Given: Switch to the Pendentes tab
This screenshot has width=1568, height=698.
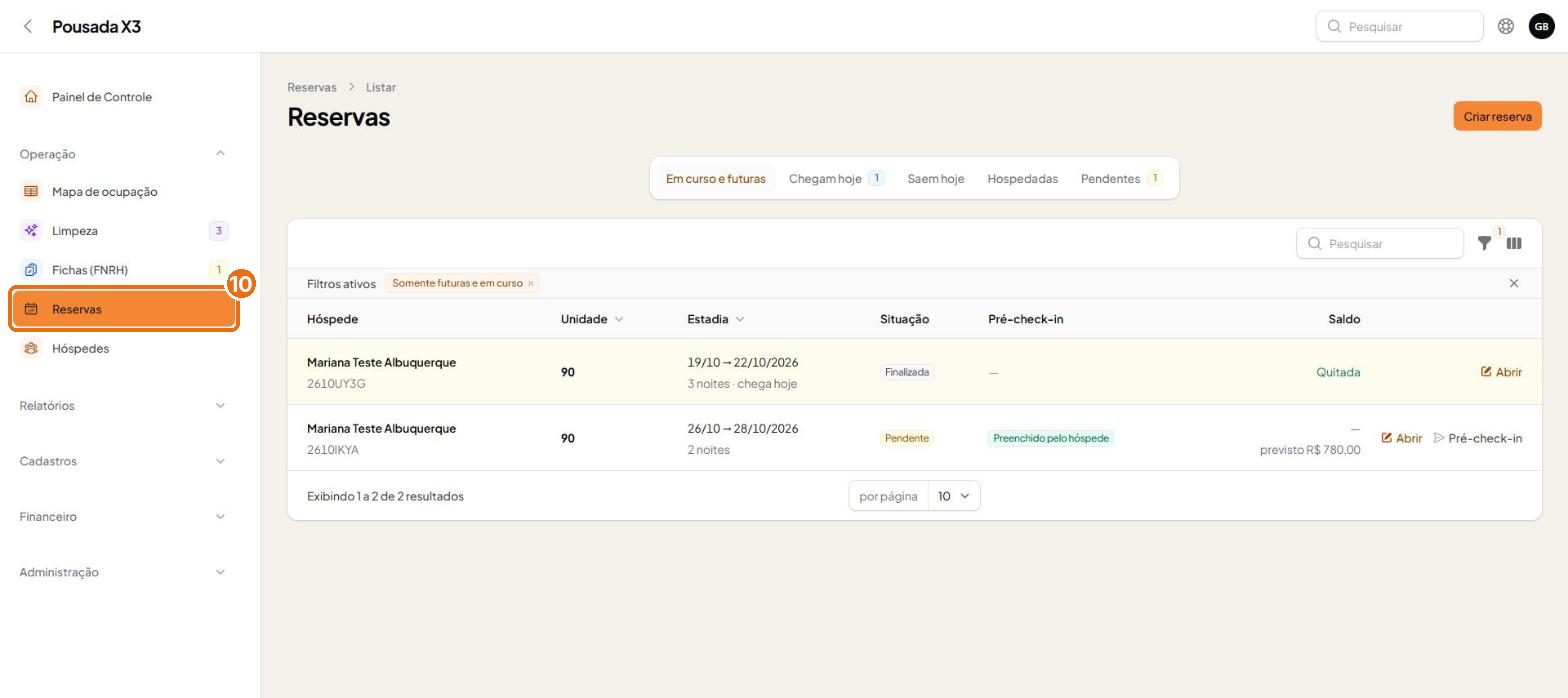Looking at the screenshot, I should click(1121, 179).
